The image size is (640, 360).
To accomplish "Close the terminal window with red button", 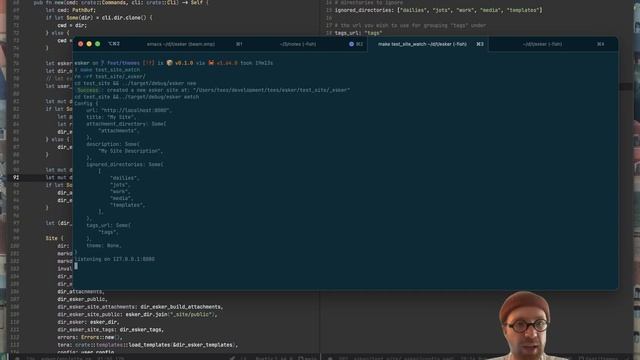I will (x=80, y=44).
